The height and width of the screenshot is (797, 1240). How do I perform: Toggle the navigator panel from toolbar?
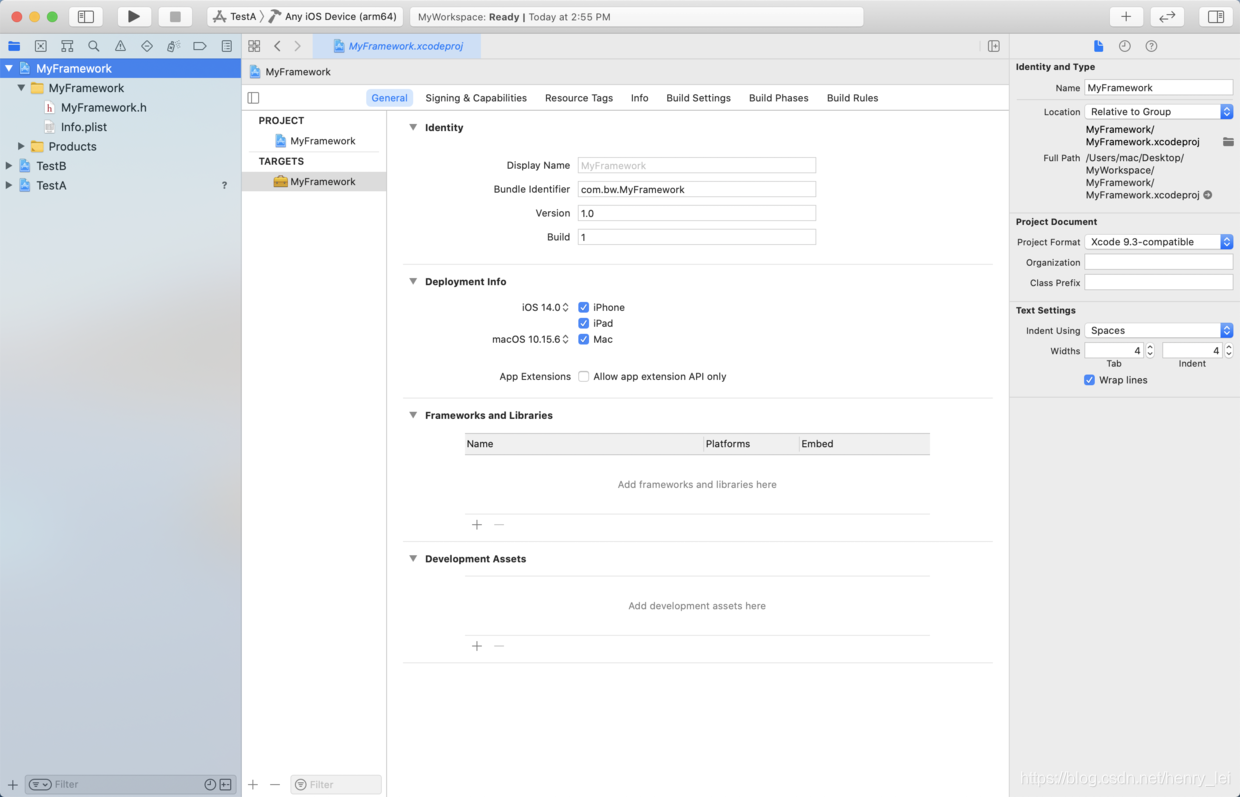pyautogui.click(x=86, y=16)
